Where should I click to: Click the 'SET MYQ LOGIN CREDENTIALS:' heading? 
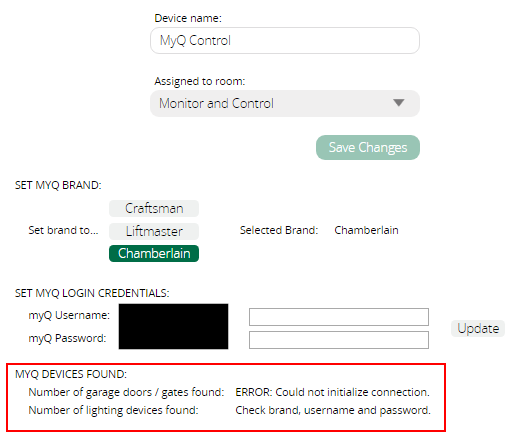point(92,293)
